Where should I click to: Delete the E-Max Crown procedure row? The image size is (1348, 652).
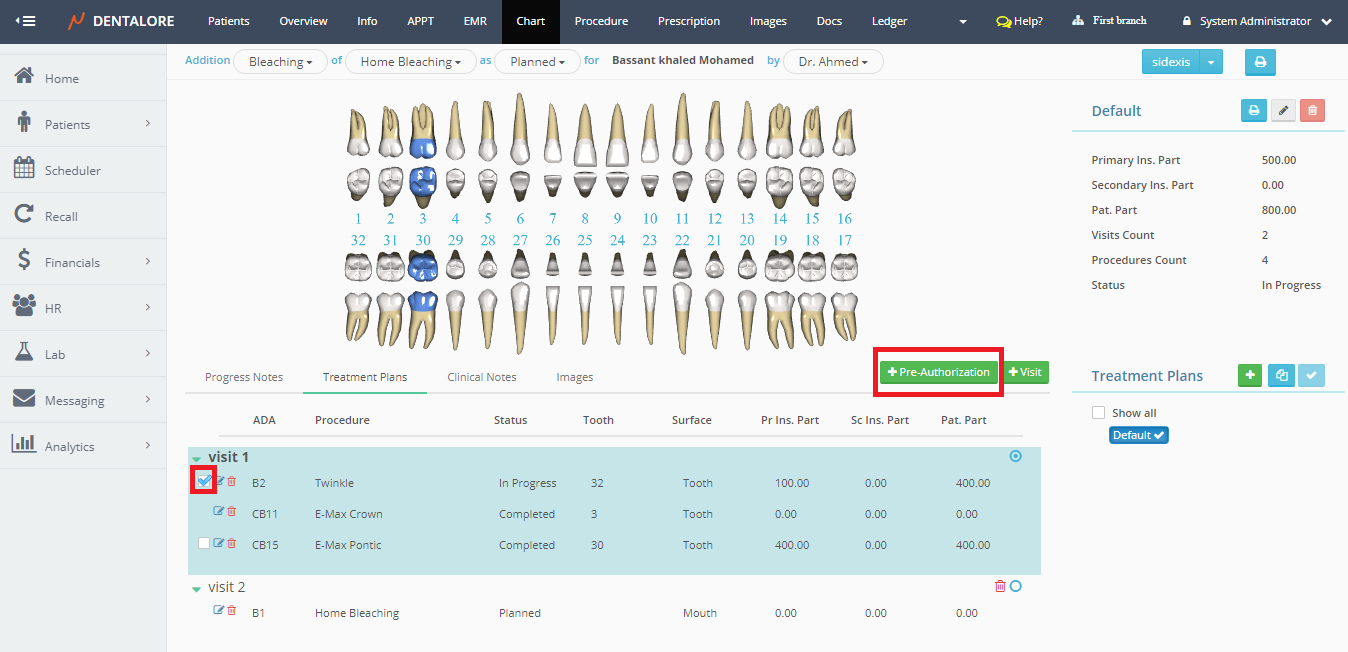tap(232, 512)
